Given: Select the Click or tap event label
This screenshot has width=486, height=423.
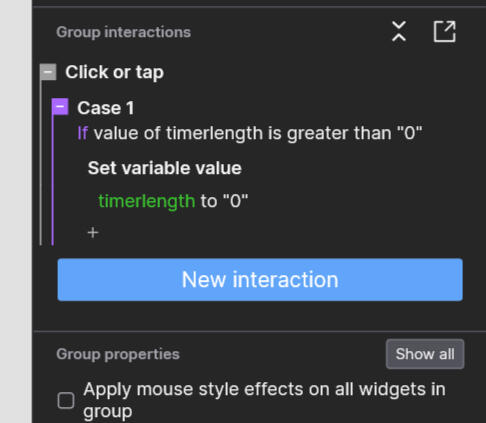Looking at the screenshot, I should (114, 72).
